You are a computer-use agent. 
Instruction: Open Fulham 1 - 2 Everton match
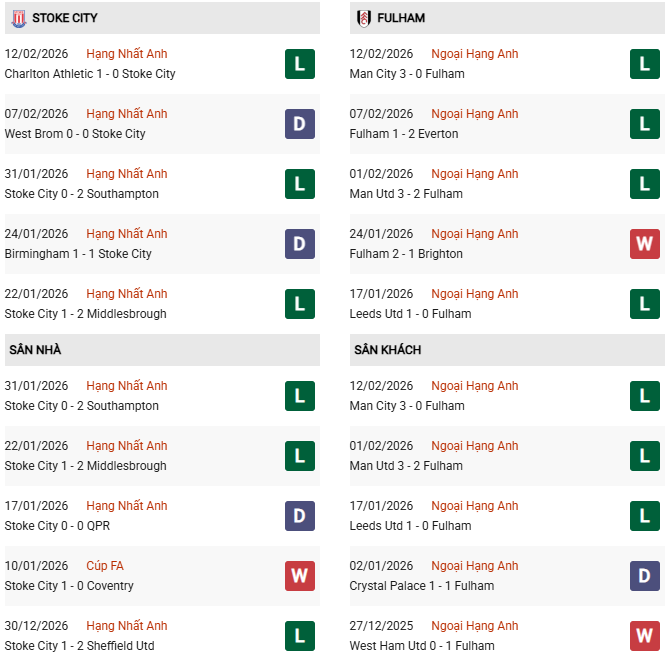(404, 134)
